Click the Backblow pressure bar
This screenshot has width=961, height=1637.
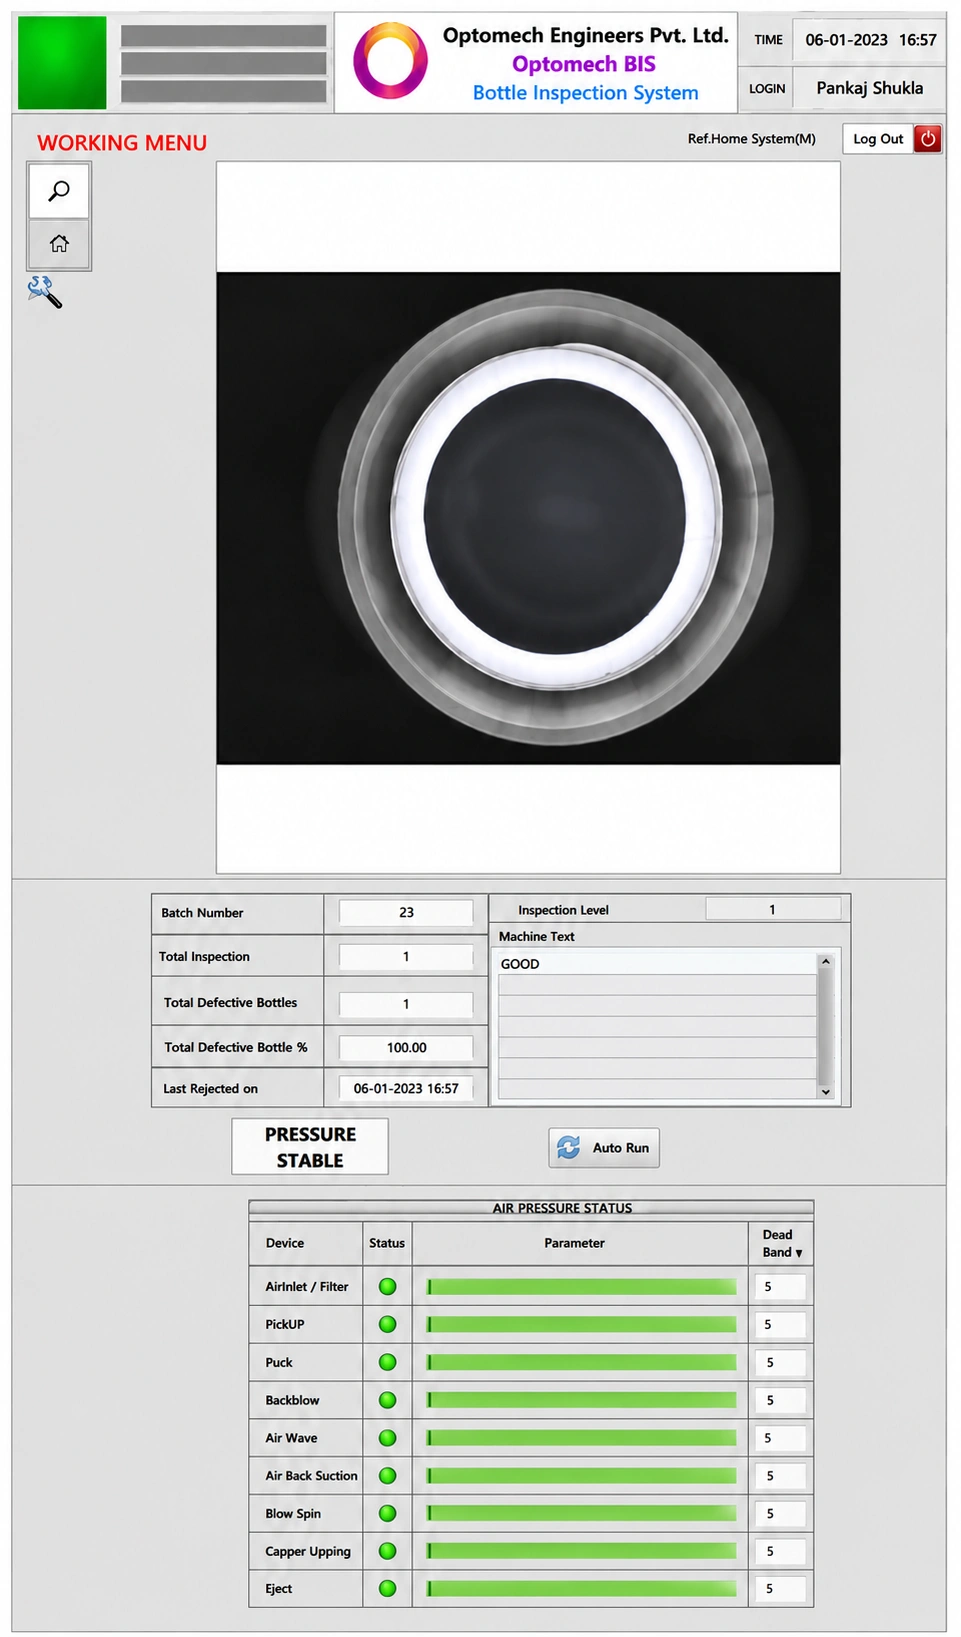pos(581,1400)
